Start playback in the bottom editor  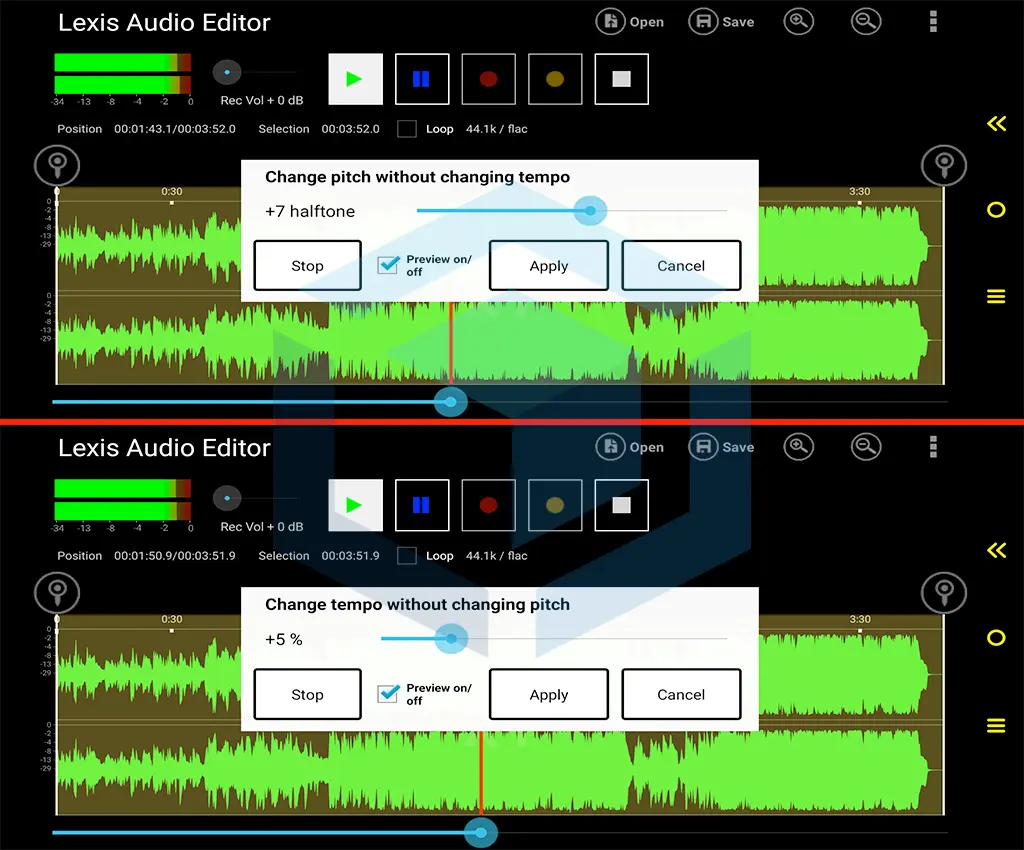coord(355,505)
